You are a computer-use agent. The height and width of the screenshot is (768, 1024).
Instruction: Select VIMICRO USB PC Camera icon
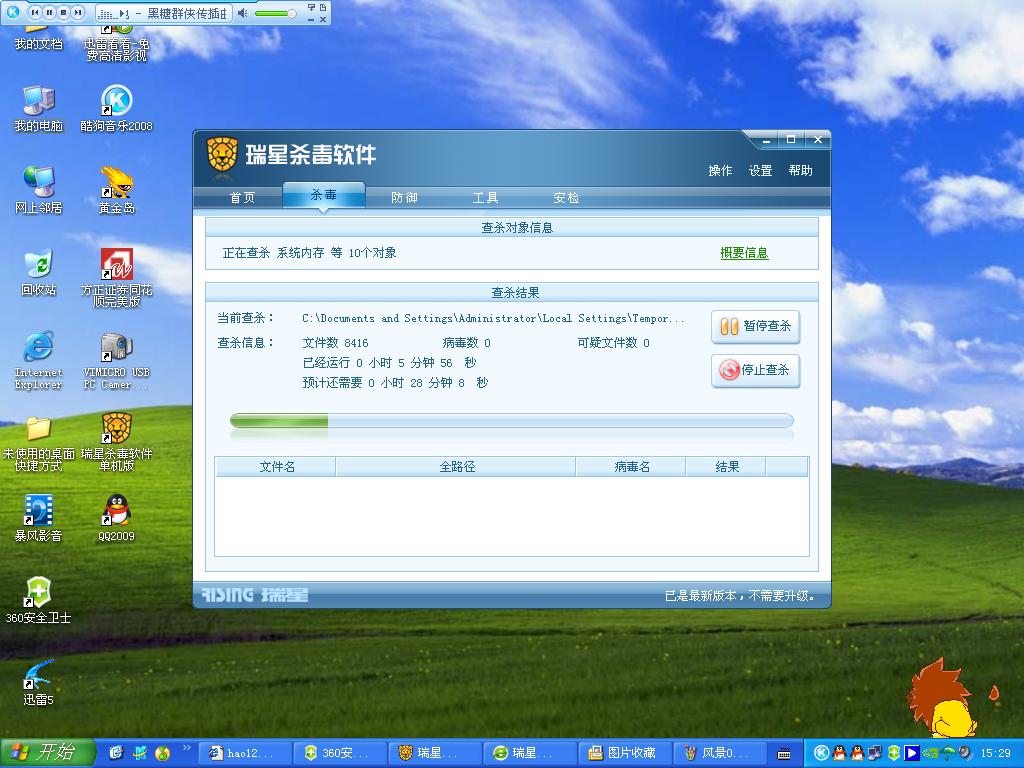click(116, 360)
